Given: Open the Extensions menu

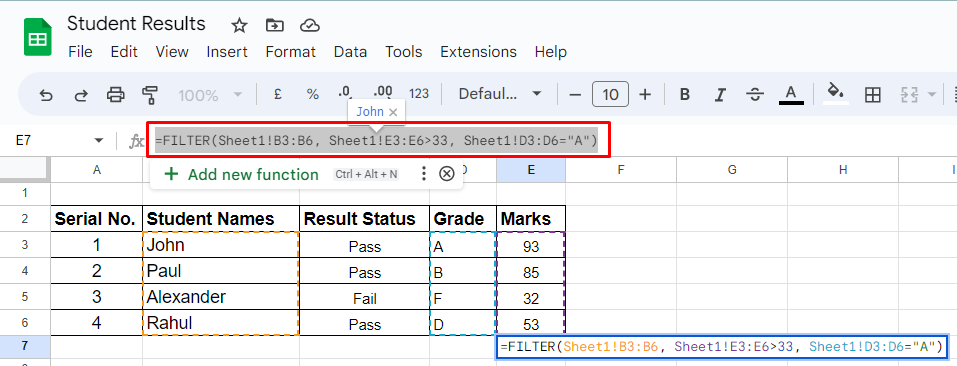Looking at the screenshot, I should coord(478,52).
